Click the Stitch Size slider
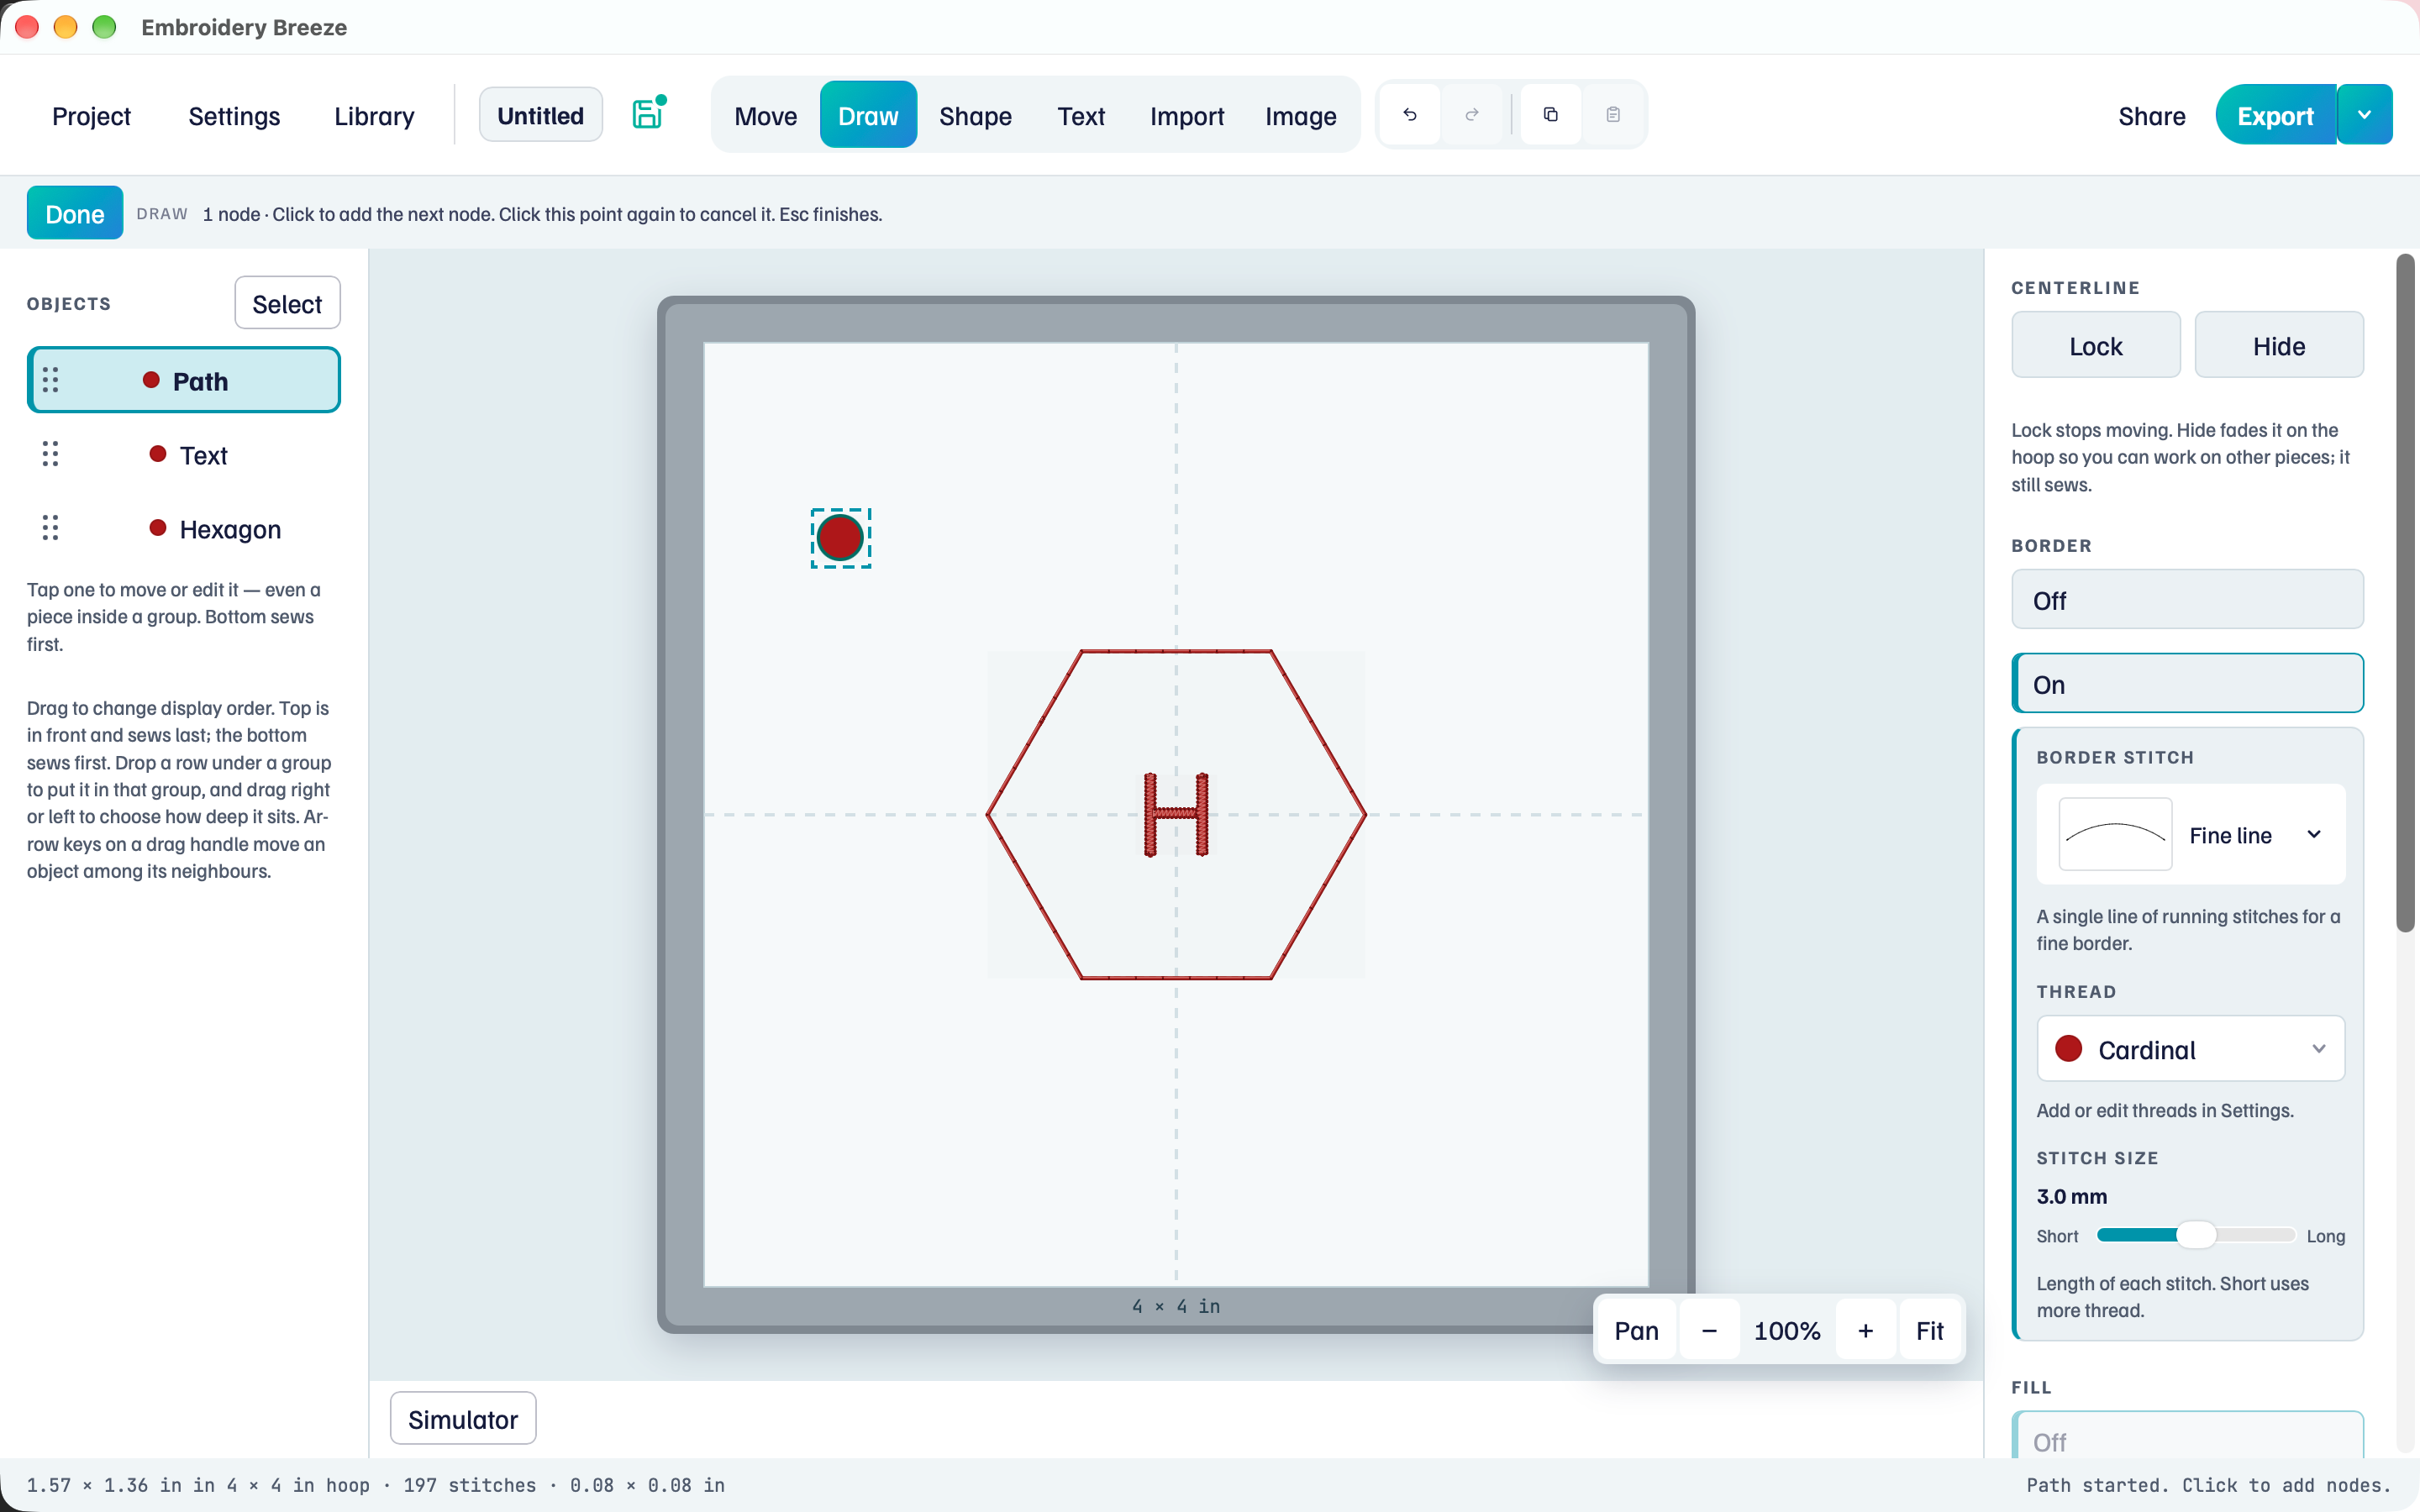The image size is (2420, 1512). point(2196,1235)
